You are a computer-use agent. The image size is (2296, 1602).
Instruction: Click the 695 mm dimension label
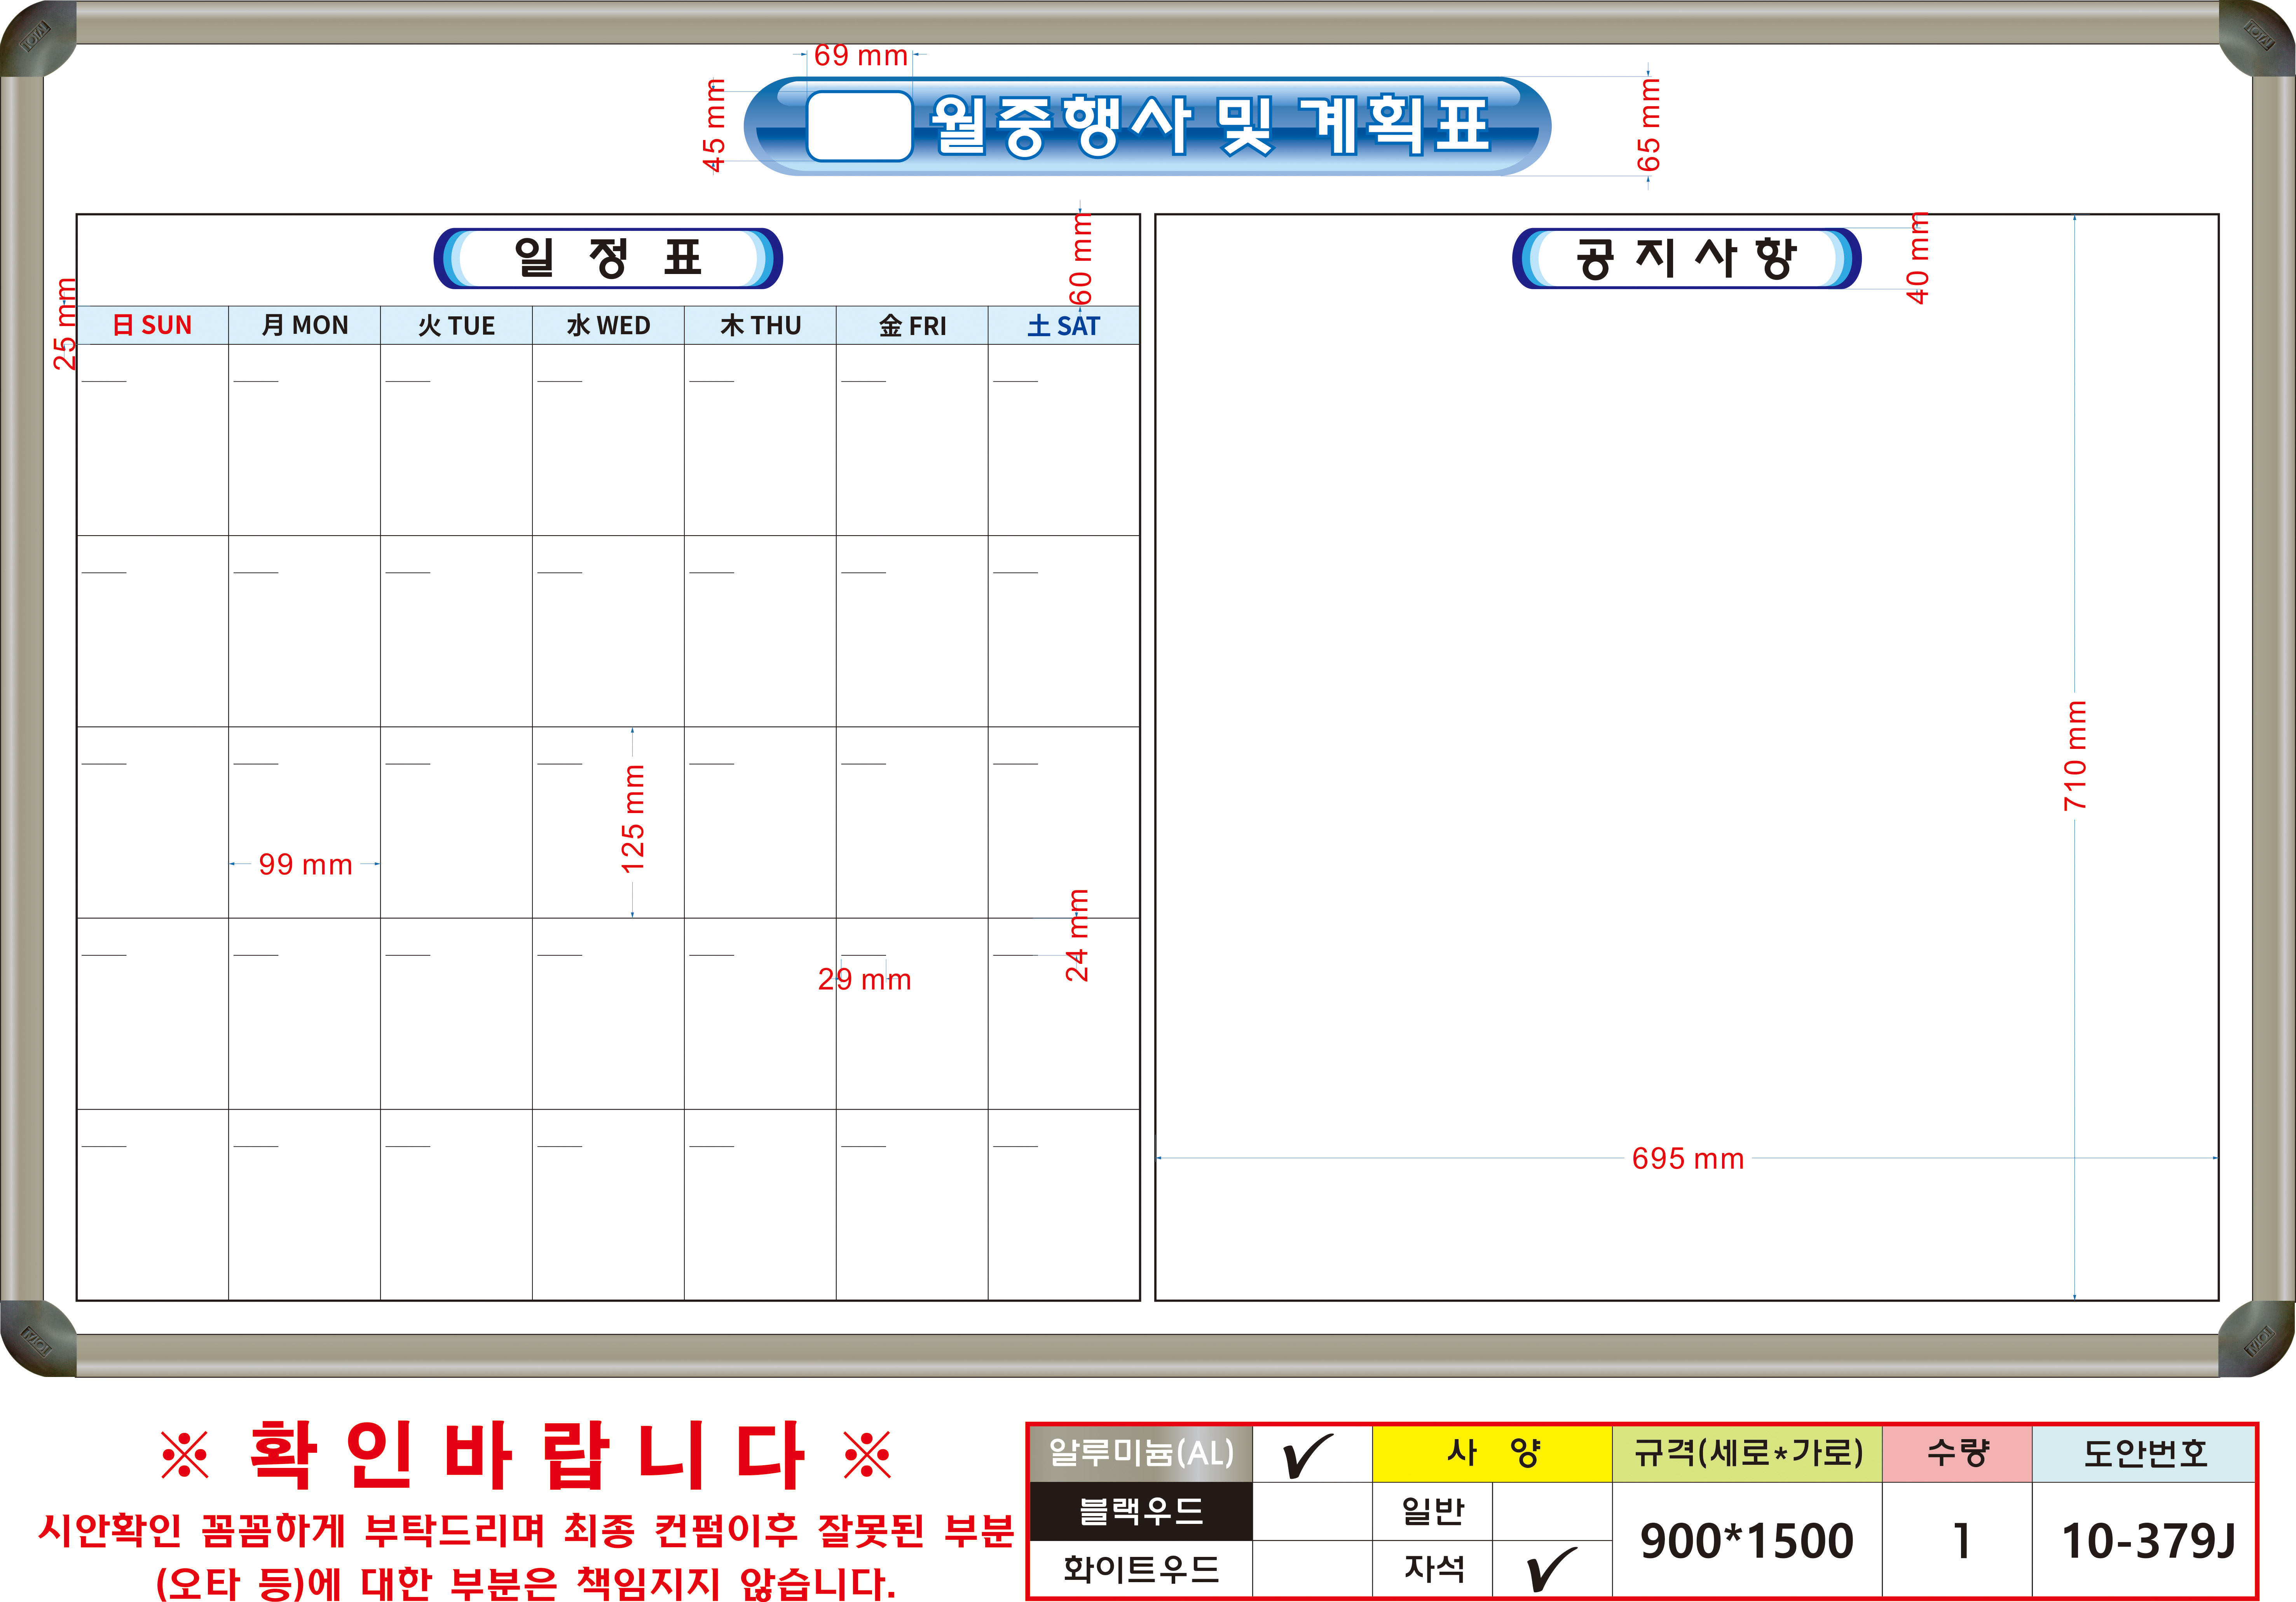coord(1688,1158)
